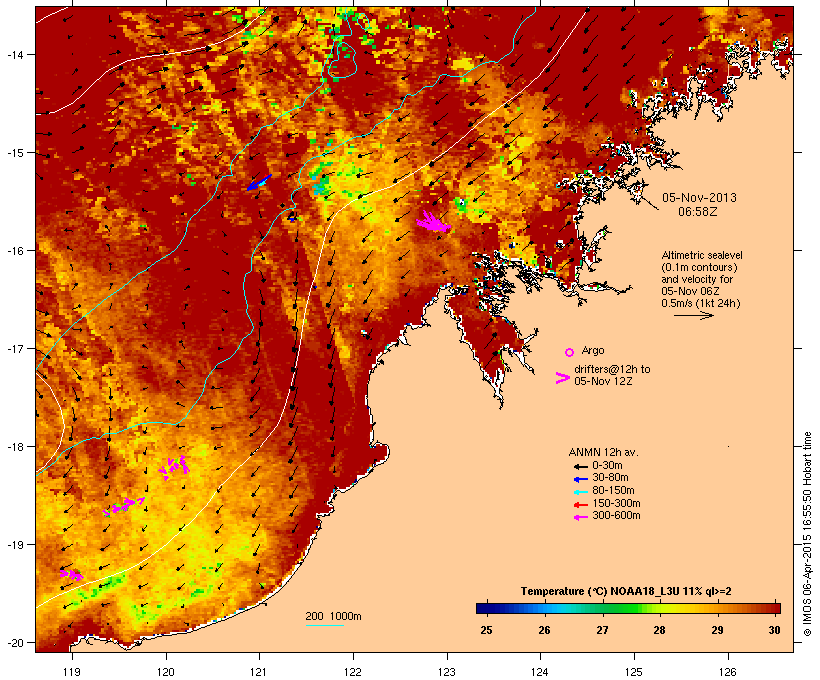Click the blue 30-80m legend arrow
Image resolution: width=820 pixels, height=680 pixels.
pos(581,479)
